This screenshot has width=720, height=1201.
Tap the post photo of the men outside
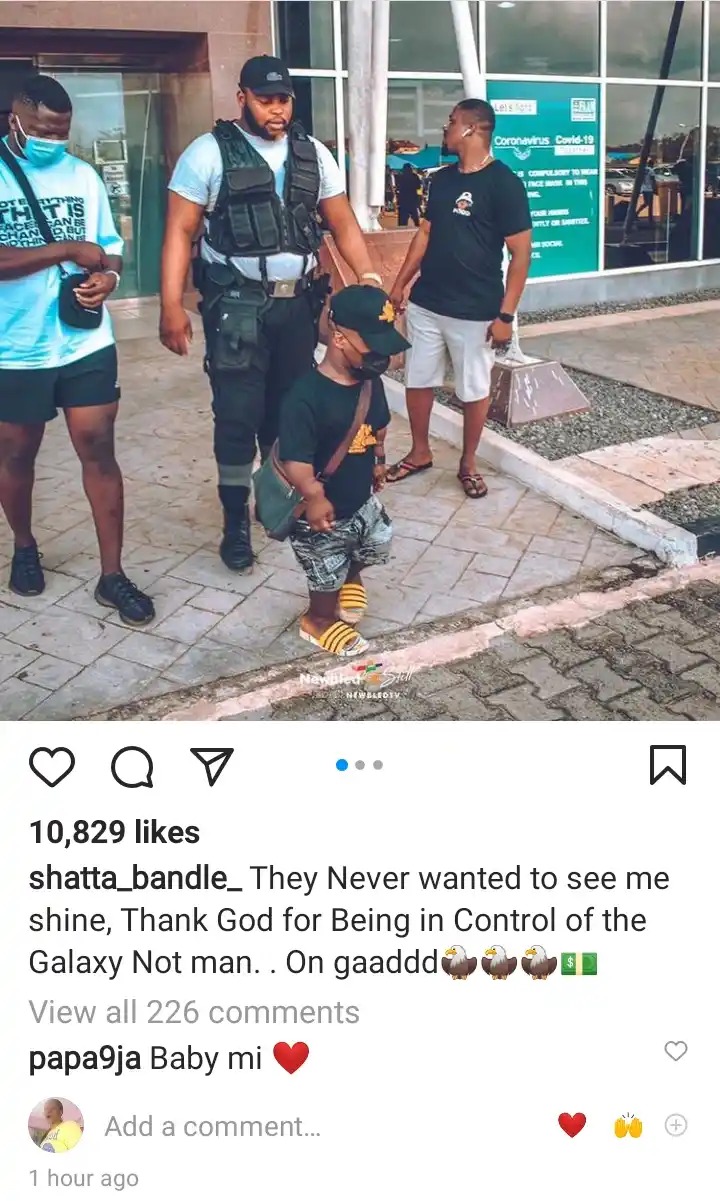point(360,360)
